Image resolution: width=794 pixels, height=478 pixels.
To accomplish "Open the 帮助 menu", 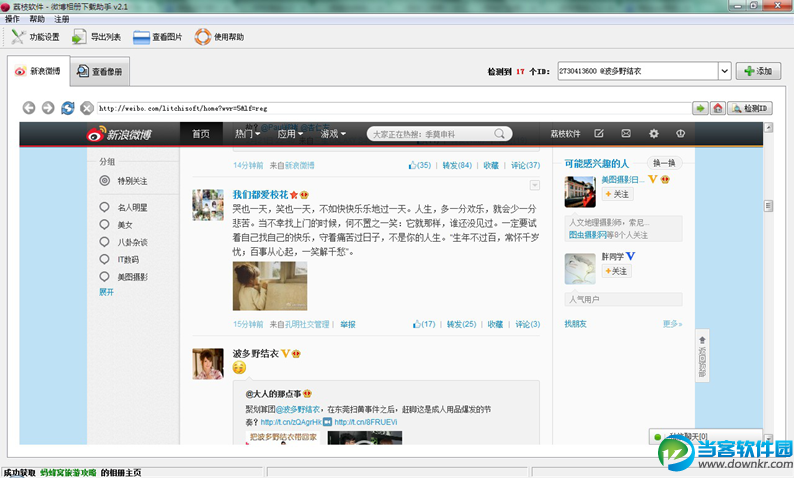I will 37,19.
